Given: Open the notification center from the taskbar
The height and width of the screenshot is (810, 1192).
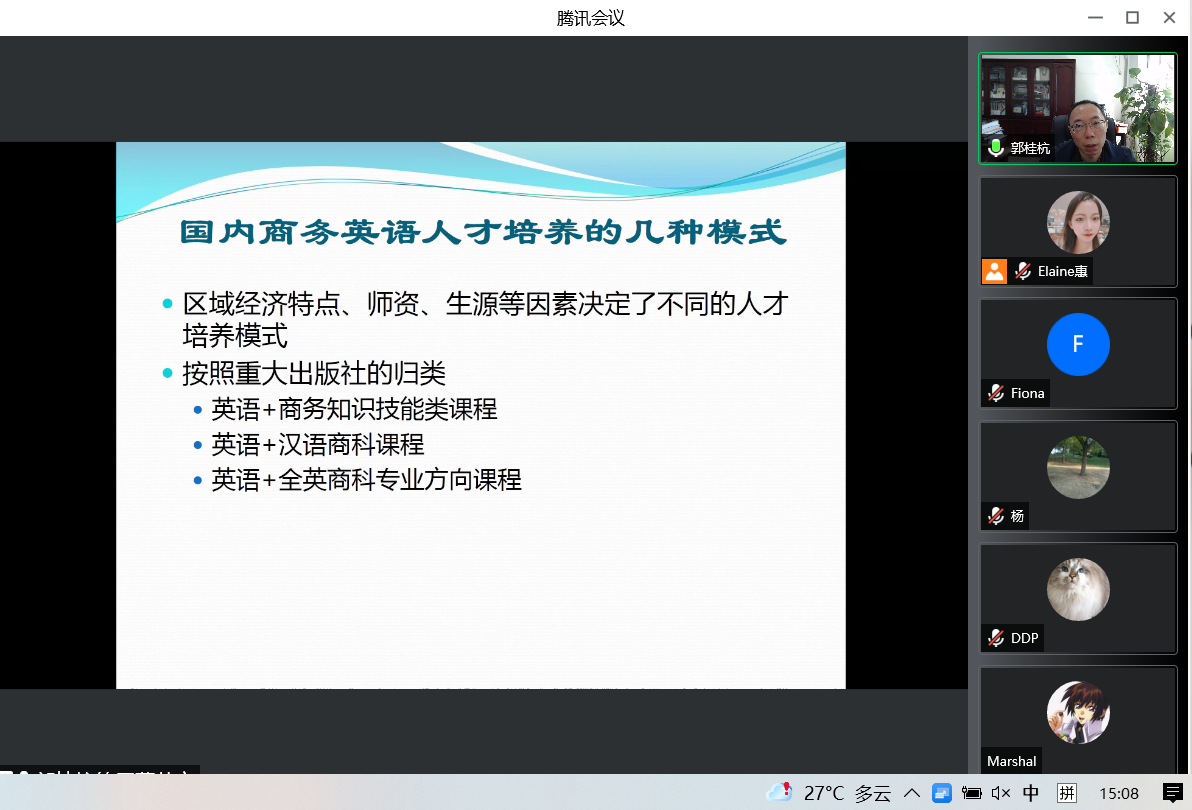Looking at the screenshot, I should (1172, 793).
